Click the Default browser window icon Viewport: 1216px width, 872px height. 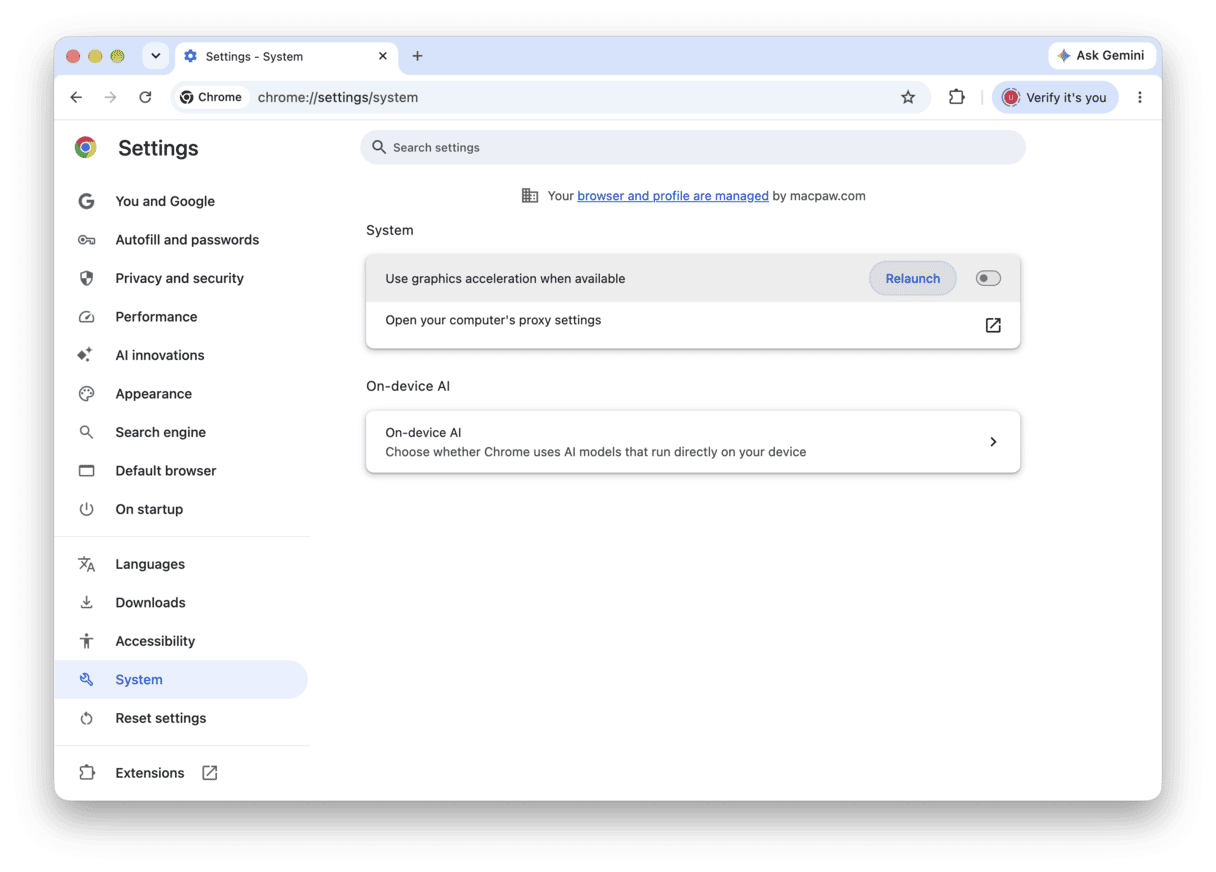pyautogui.click(x=86, y=471)
